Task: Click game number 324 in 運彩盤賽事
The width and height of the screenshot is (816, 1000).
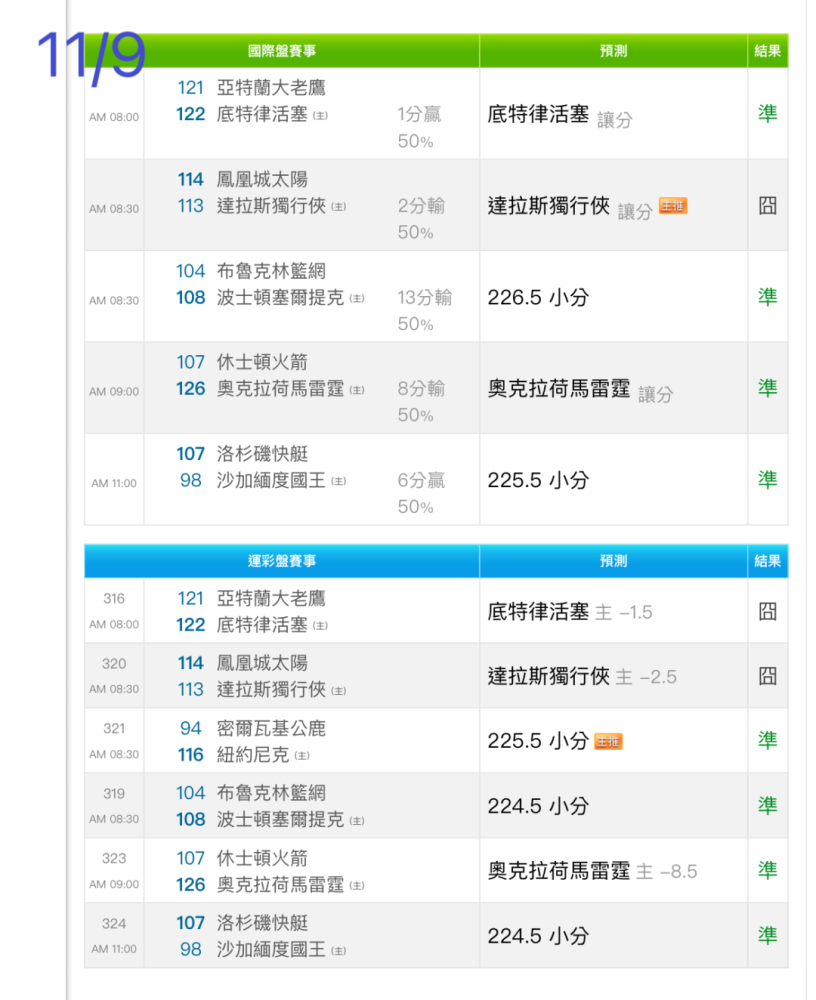Action: pos(114,924)
